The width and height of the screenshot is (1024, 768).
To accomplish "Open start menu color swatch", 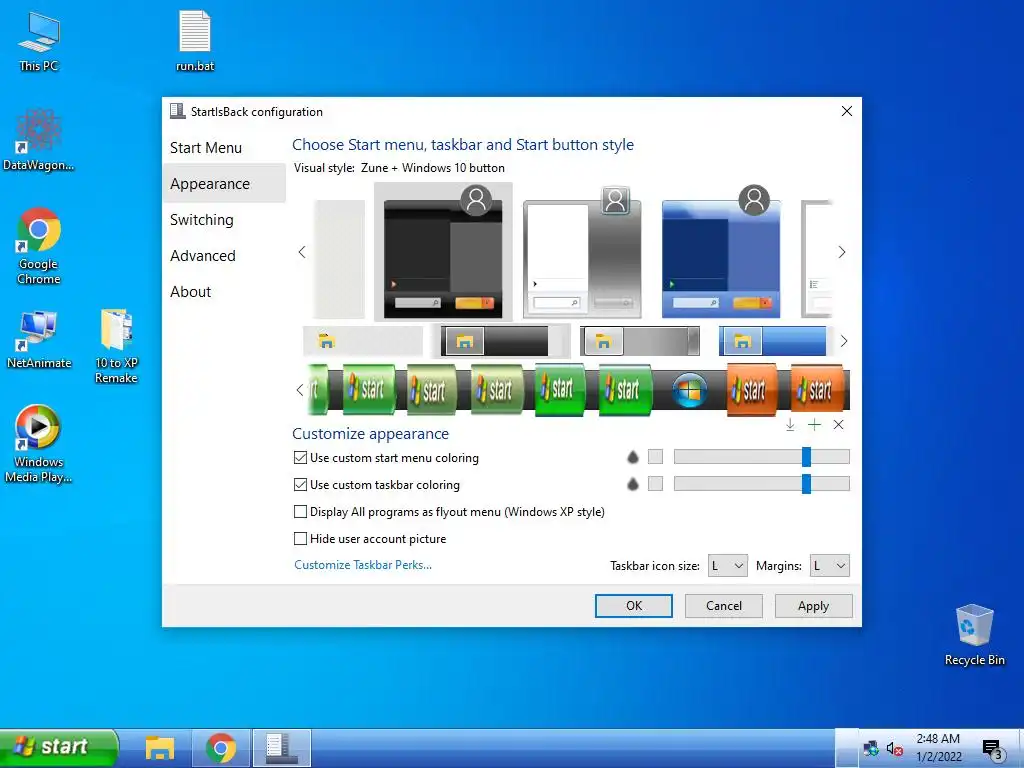I will 655,457.
